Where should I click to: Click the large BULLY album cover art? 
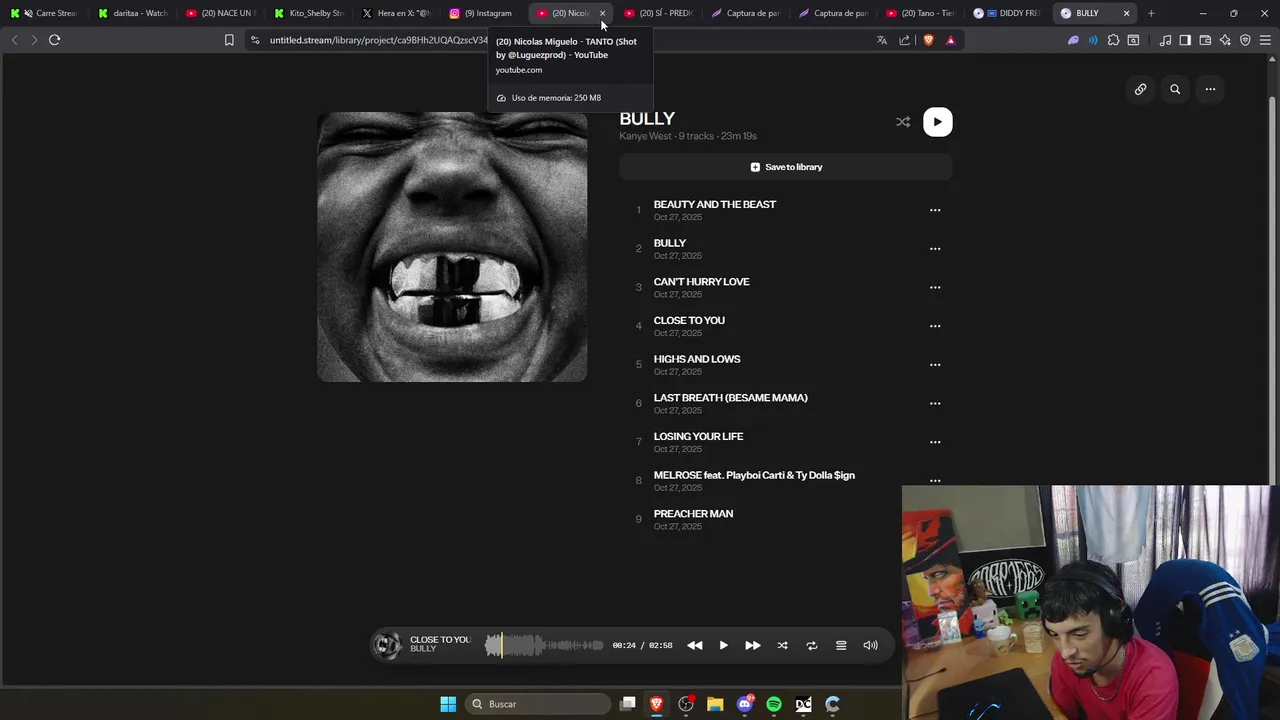click(x=452, y=247)
